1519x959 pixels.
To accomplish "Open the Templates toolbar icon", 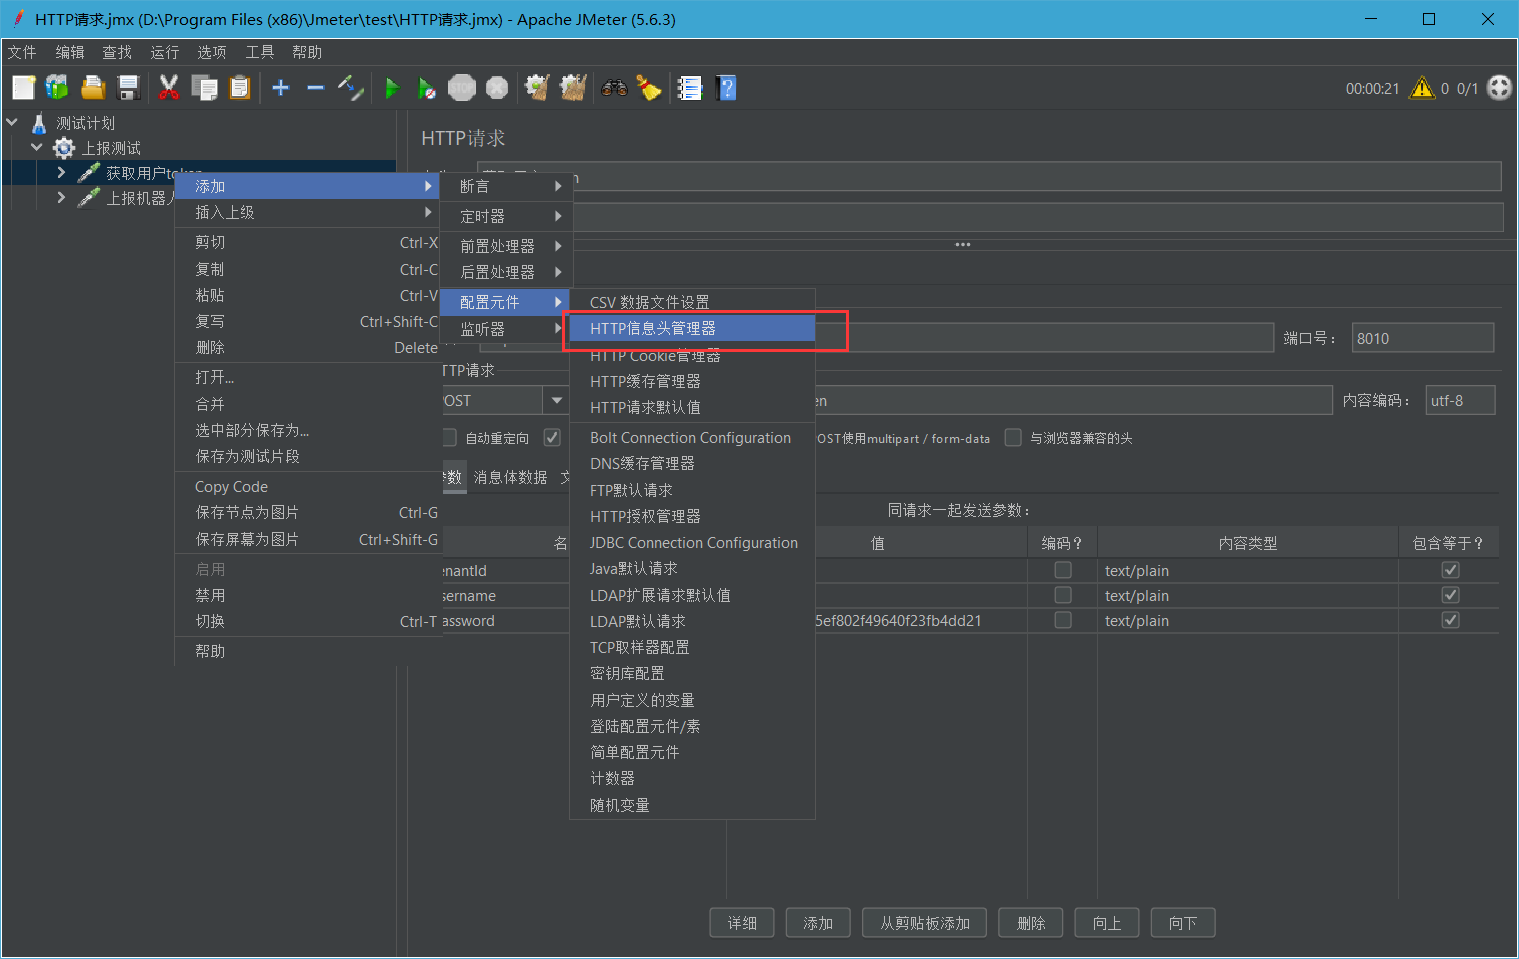I will pos(57,88).
